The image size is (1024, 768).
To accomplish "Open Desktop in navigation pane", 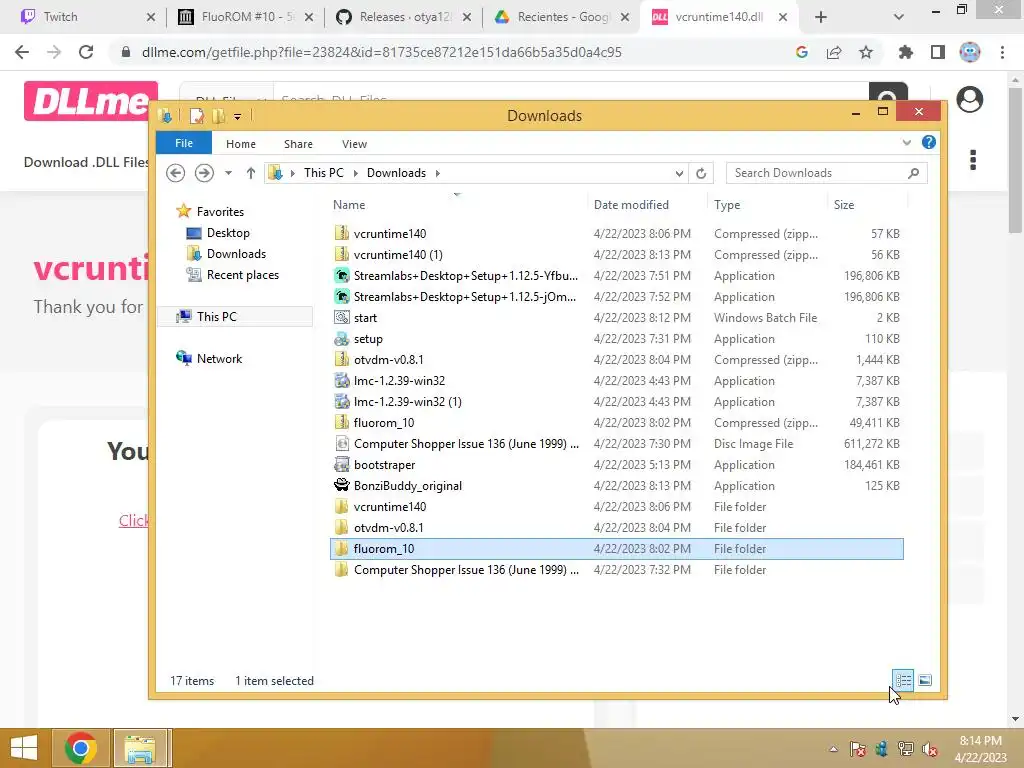I will (227, 232).
